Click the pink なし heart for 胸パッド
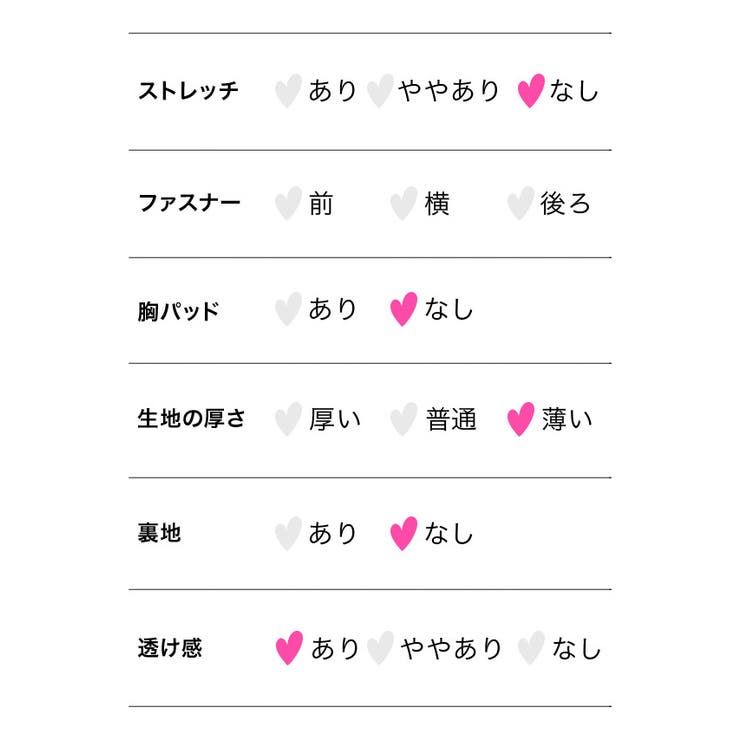Screen dimensions: 740x740 pos(403,309)
